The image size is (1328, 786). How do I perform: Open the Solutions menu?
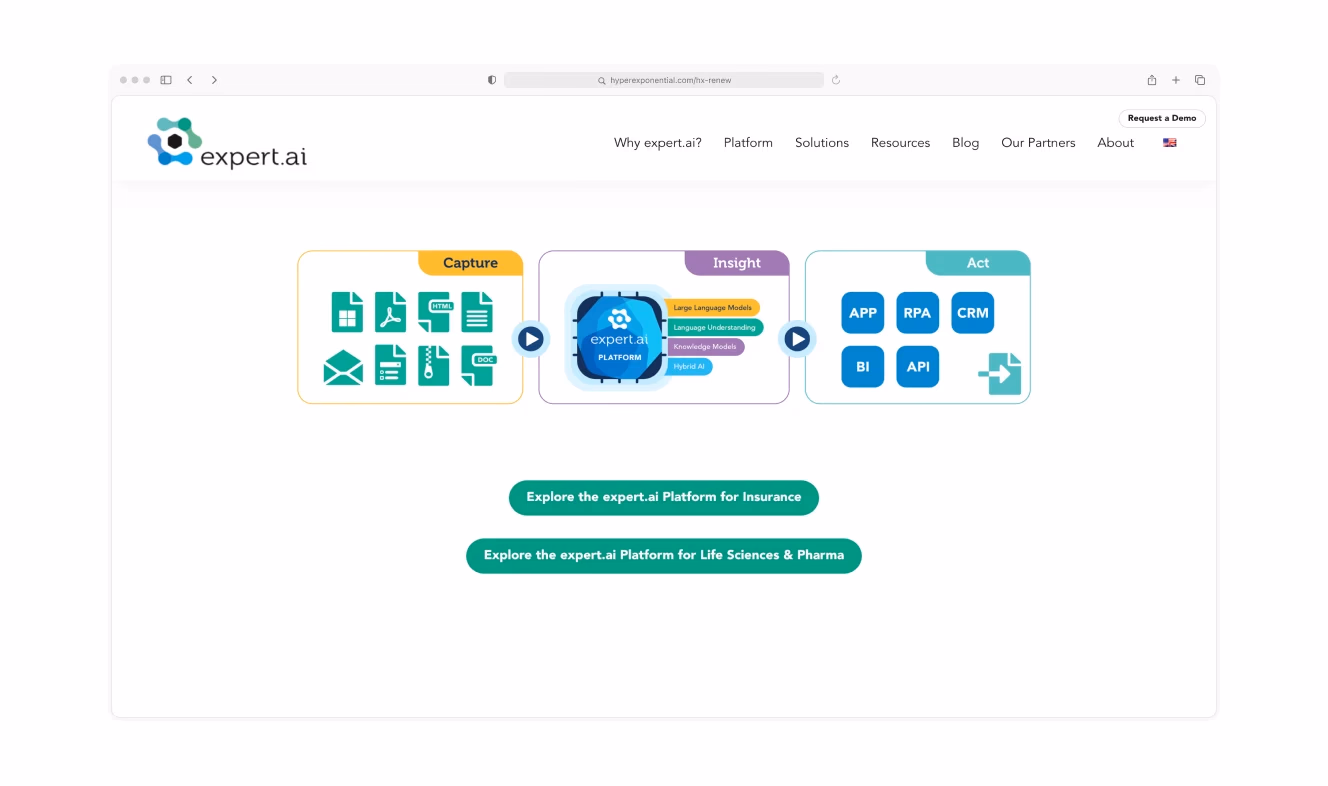click(822, 143)
